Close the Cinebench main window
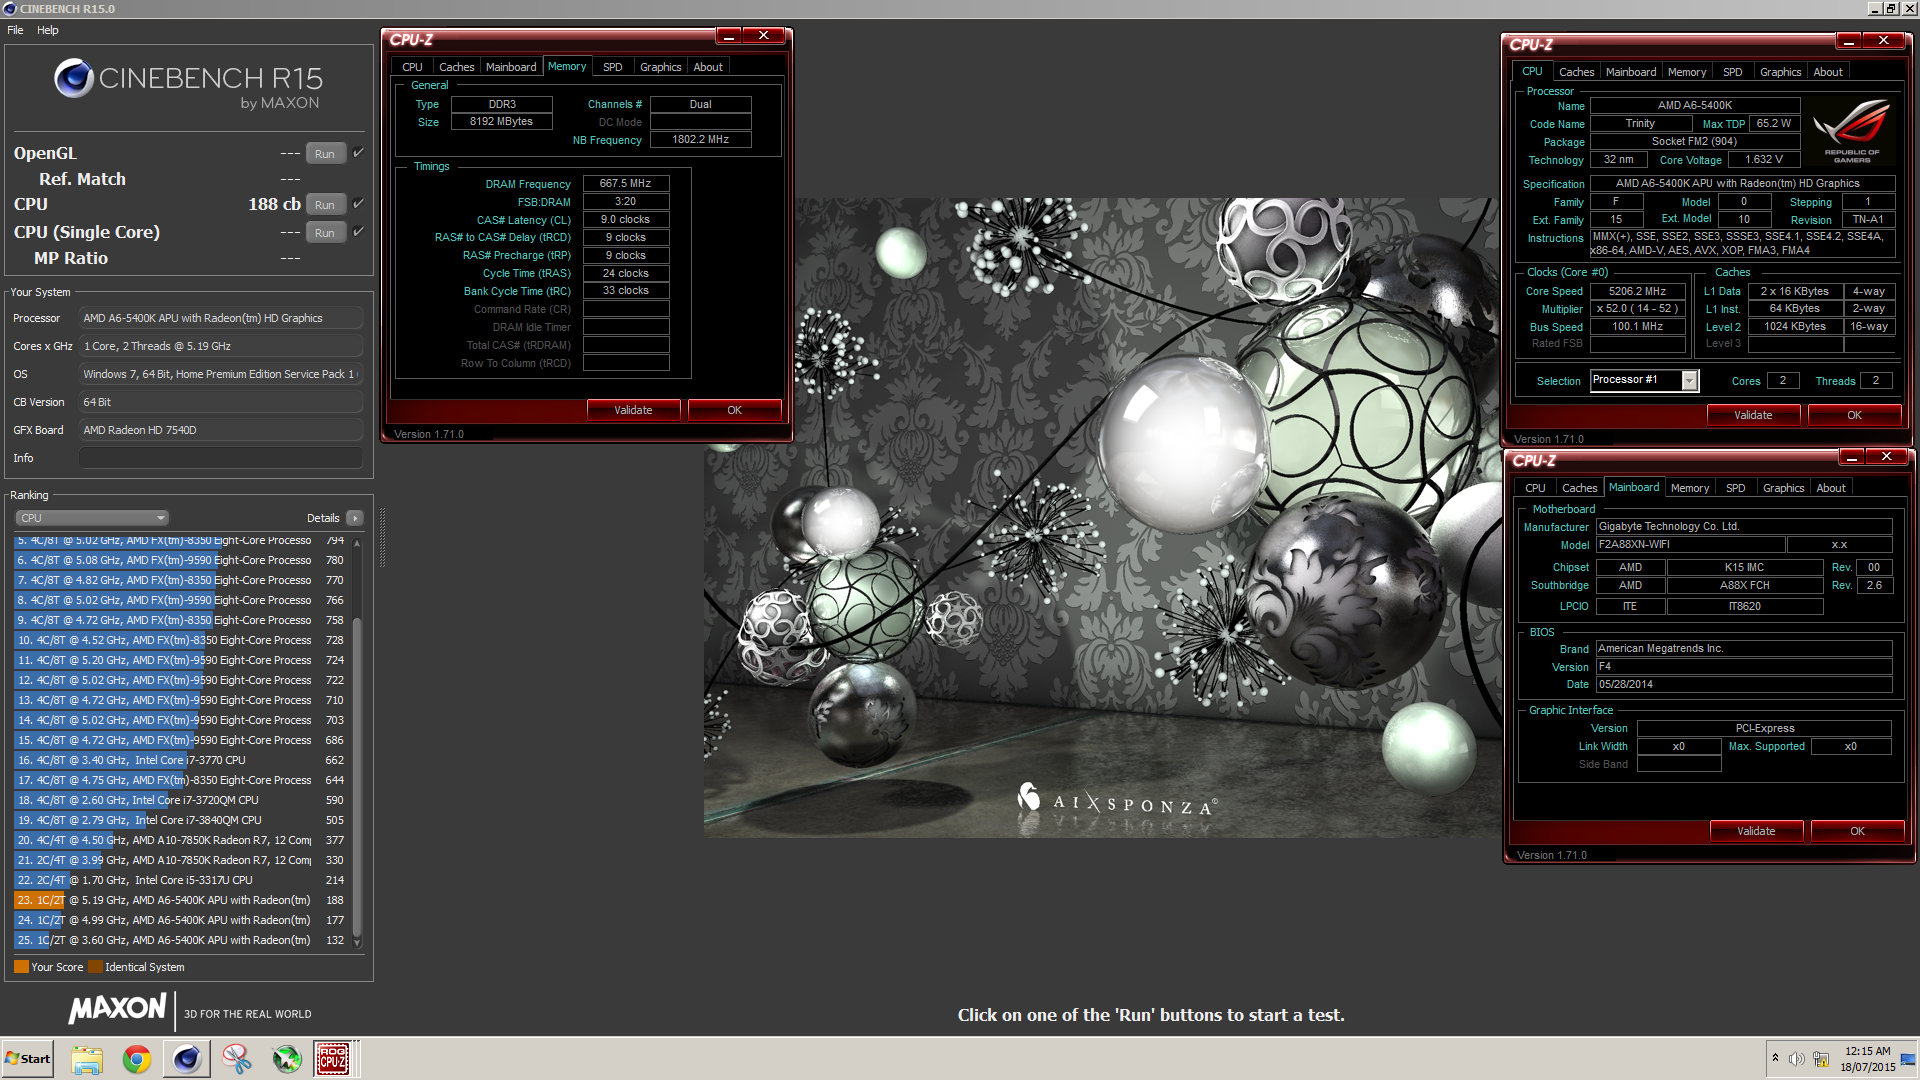 point(1908,9)
